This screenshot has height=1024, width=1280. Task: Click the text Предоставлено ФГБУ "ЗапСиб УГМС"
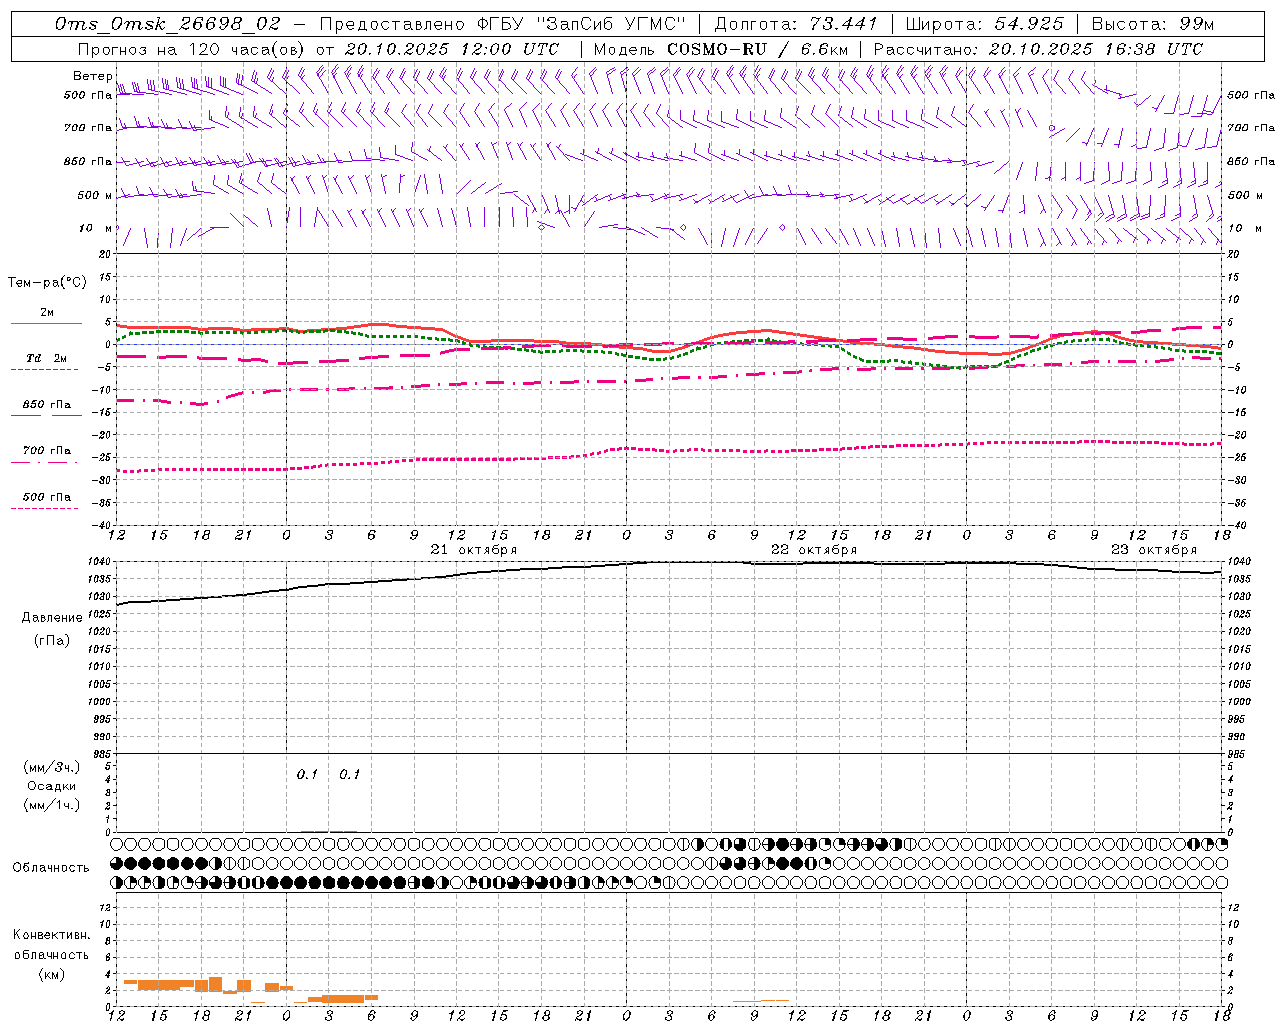503,24
